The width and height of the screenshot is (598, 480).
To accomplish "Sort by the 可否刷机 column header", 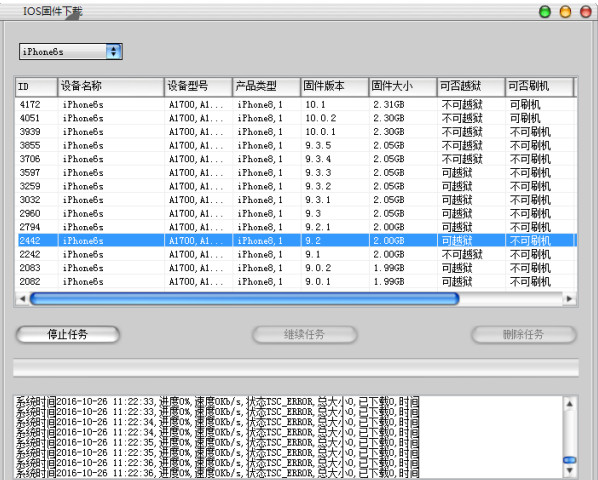I will coord(539,87).
